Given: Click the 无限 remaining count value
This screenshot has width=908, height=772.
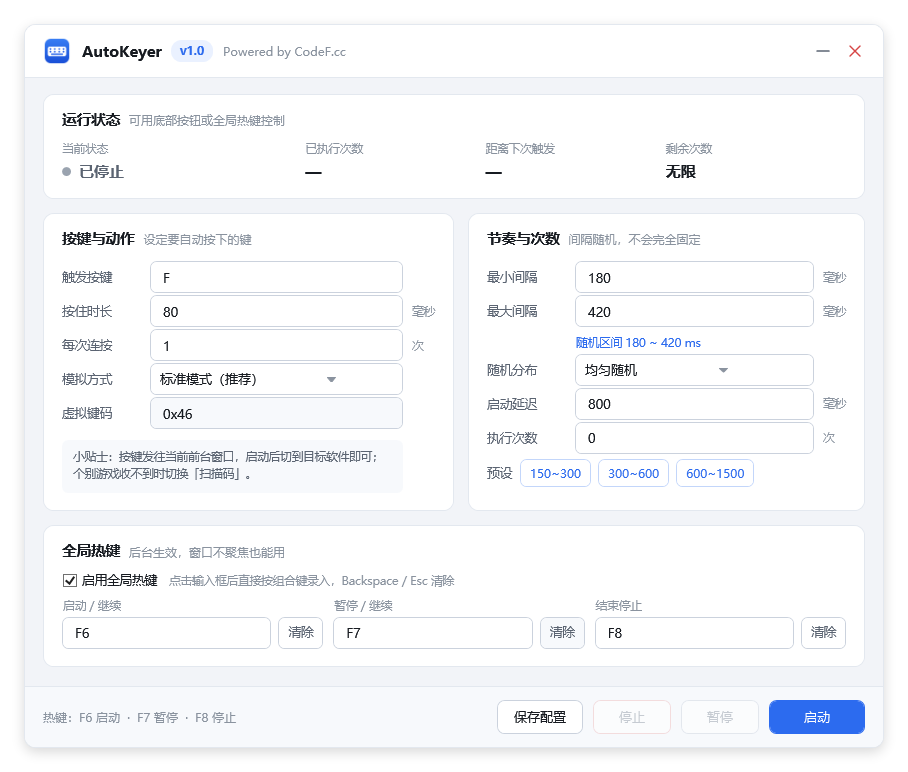Looking at the screenshot, I should pyautogui.click(x=680, y=171).
